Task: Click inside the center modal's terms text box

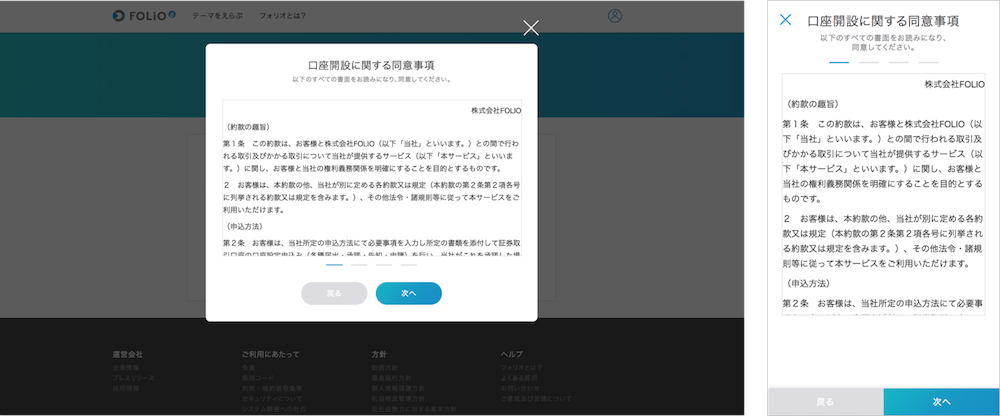Action: [371, 180]
